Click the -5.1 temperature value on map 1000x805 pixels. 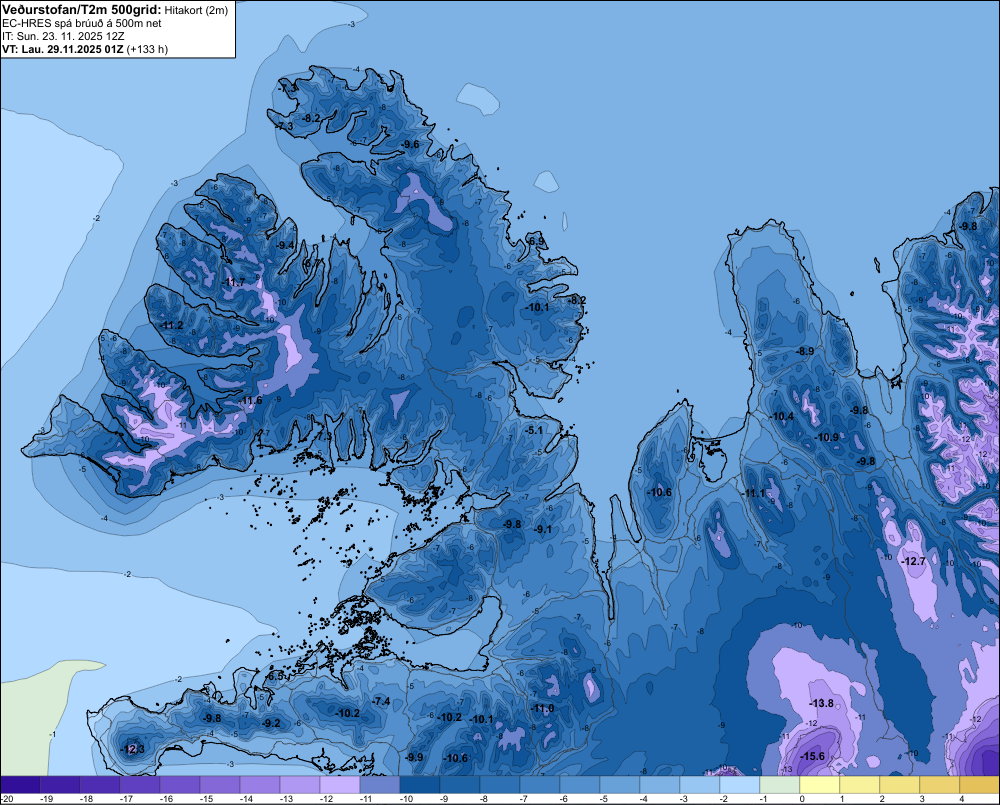(x=533, y=430)
